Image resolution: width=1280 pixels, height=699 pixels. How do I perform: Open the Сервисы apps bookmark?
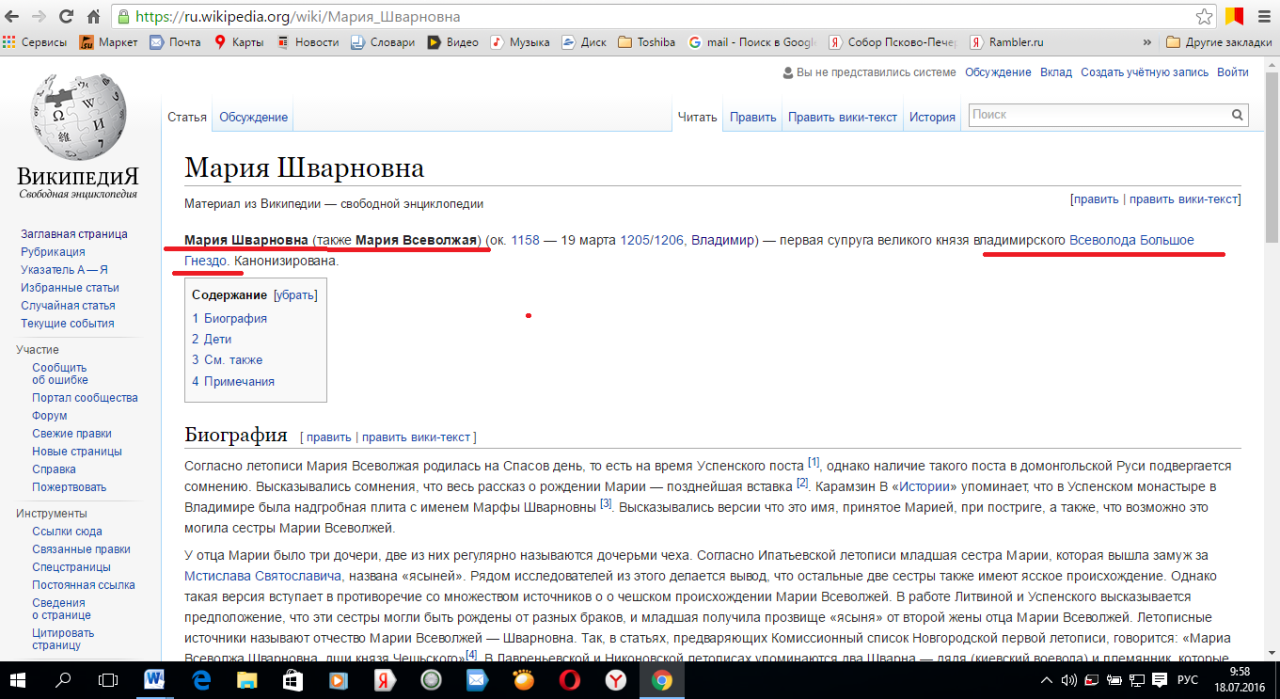tap(35, 42)
